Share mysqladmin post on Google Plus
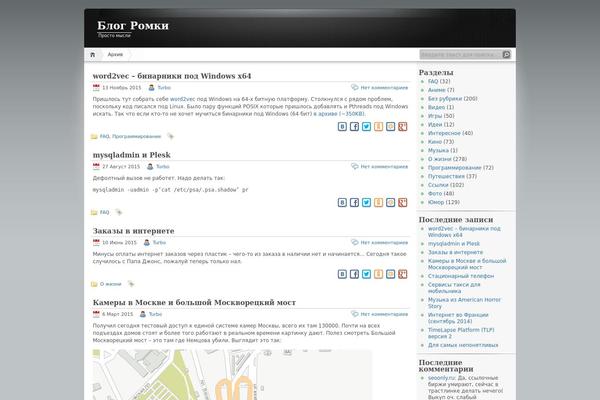The image size is (600, 400). (x=403, y=202)
